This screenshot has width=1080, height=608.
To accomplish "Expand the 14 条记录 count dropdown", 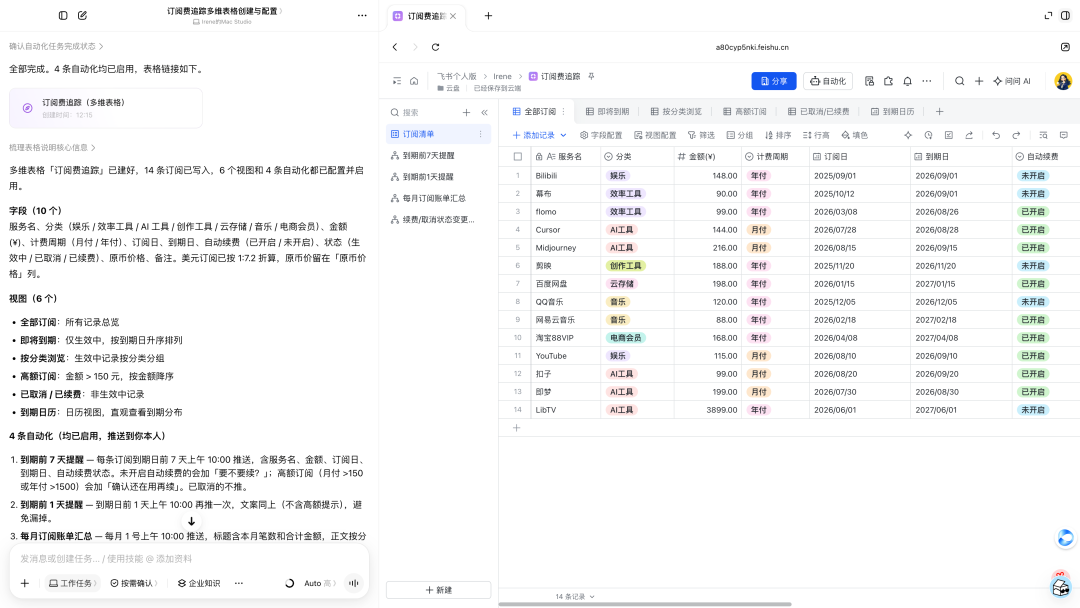I will pos(592,597).
